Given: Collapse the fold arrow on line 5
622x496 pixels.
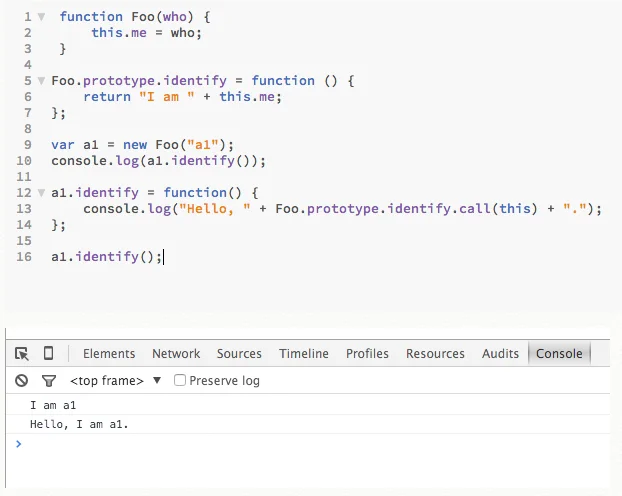Looking at the screenshot, I should coord(41,81).
